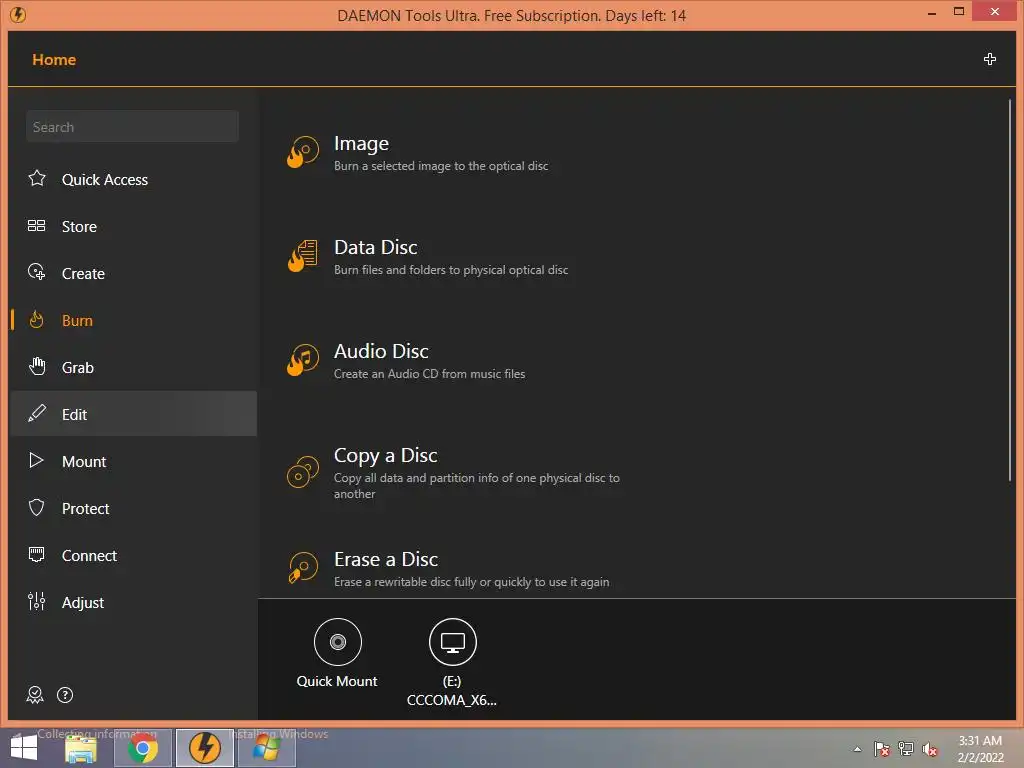1024x768 pixels.
Task: Select the Grab hand icon
Action: [x=37, y=366]
